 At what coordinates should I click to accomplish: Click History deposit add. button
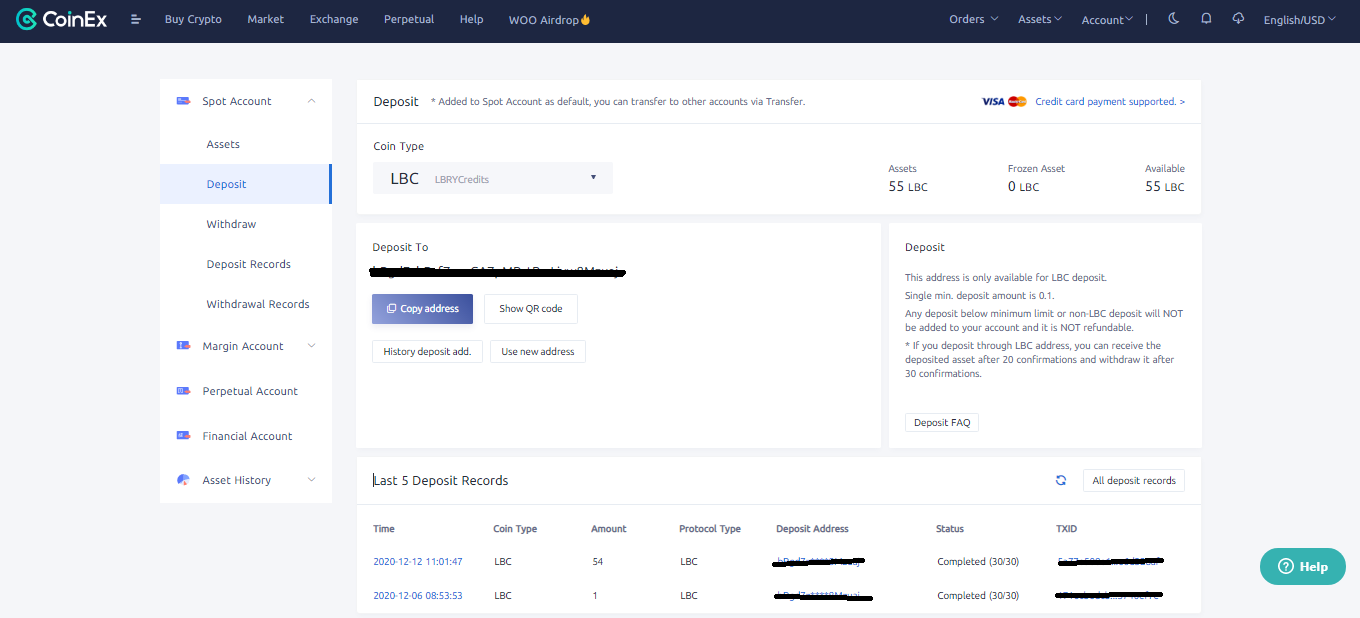point(427,352)
